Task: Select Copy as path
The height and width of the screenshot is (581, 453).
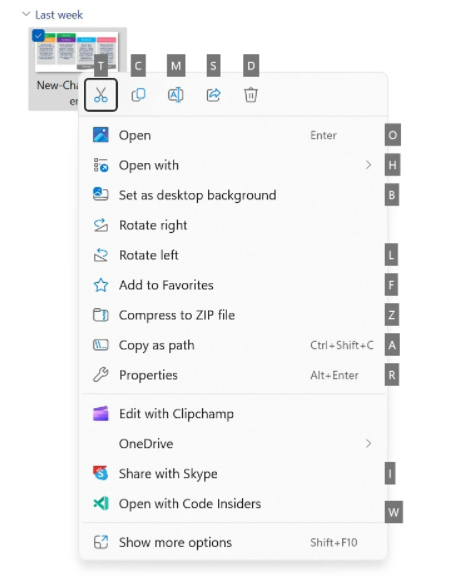Action: click(233, 345)
